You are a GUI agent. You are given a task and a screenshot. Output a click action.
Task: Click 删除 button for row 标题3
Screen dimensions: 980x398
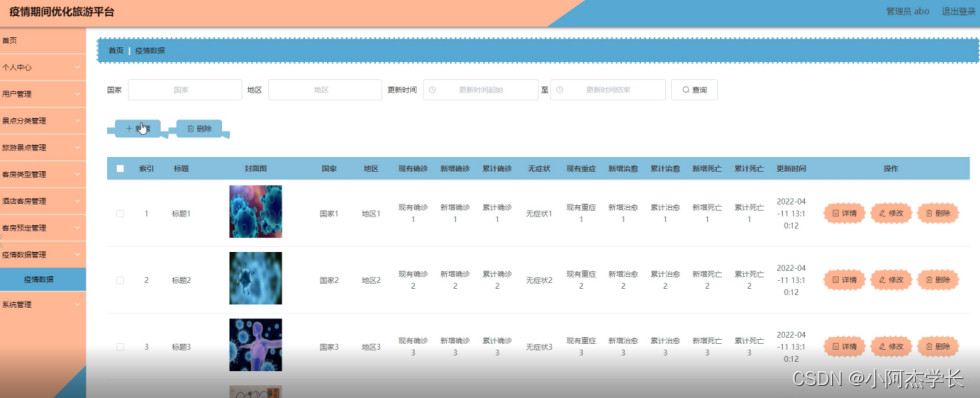(x=938, y=347)
